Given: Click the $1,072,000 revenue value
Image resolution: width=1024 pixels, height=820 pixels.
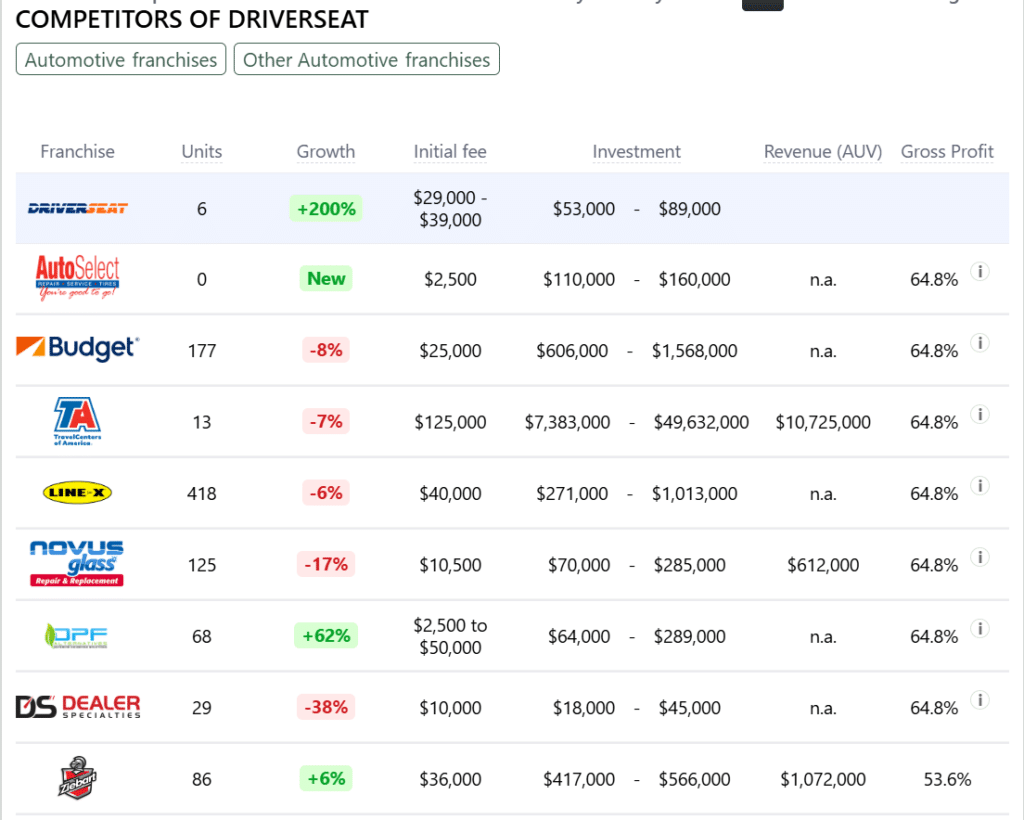Looking at the screenshot, I should tap(823, 780).
